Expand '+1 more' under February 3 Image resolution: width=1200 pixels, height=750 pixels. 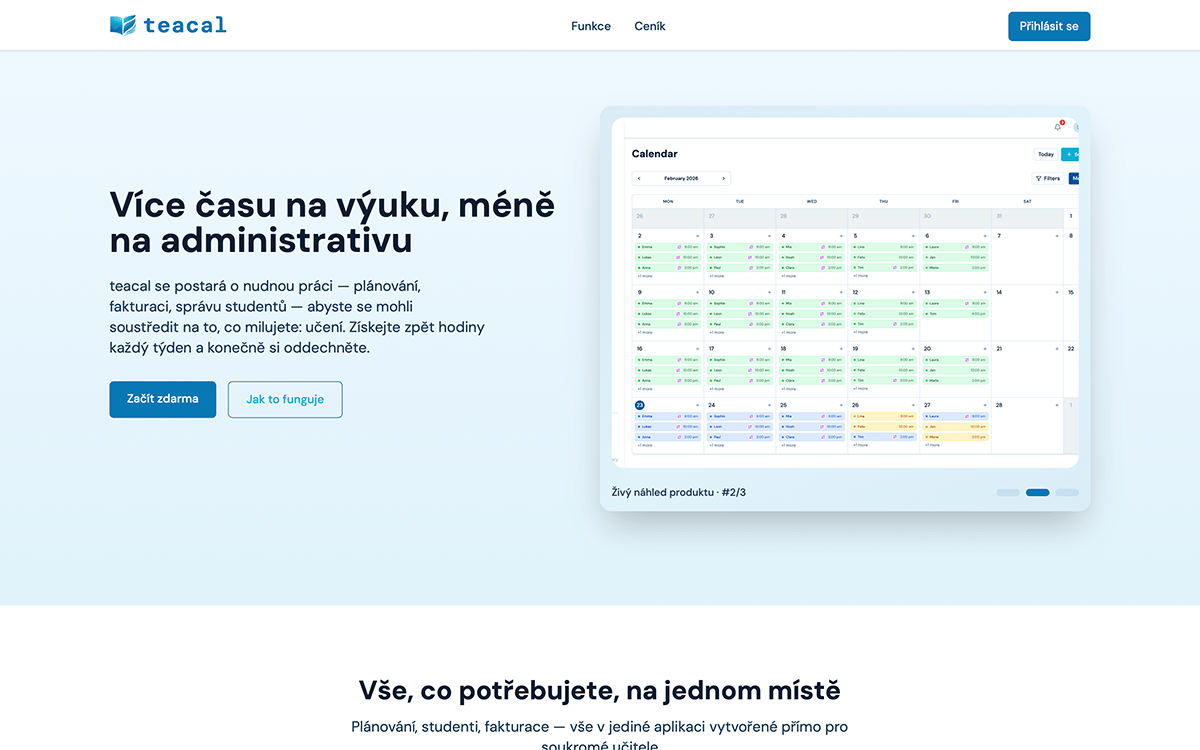717,276
